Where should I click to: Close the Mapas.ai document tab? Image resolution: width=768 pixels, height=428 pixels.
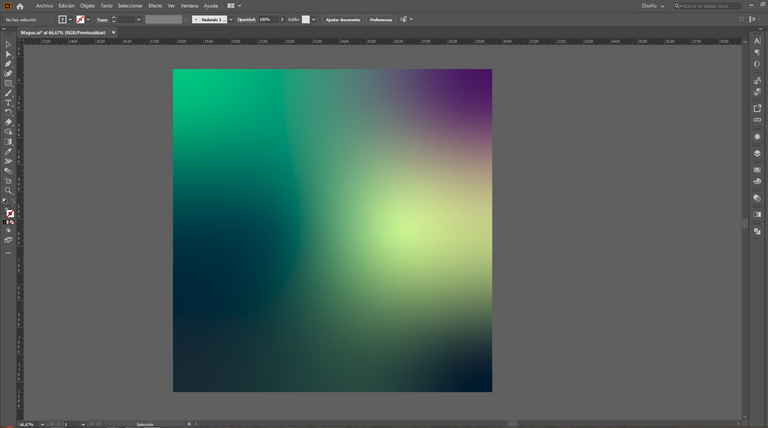tap(114, 32)
